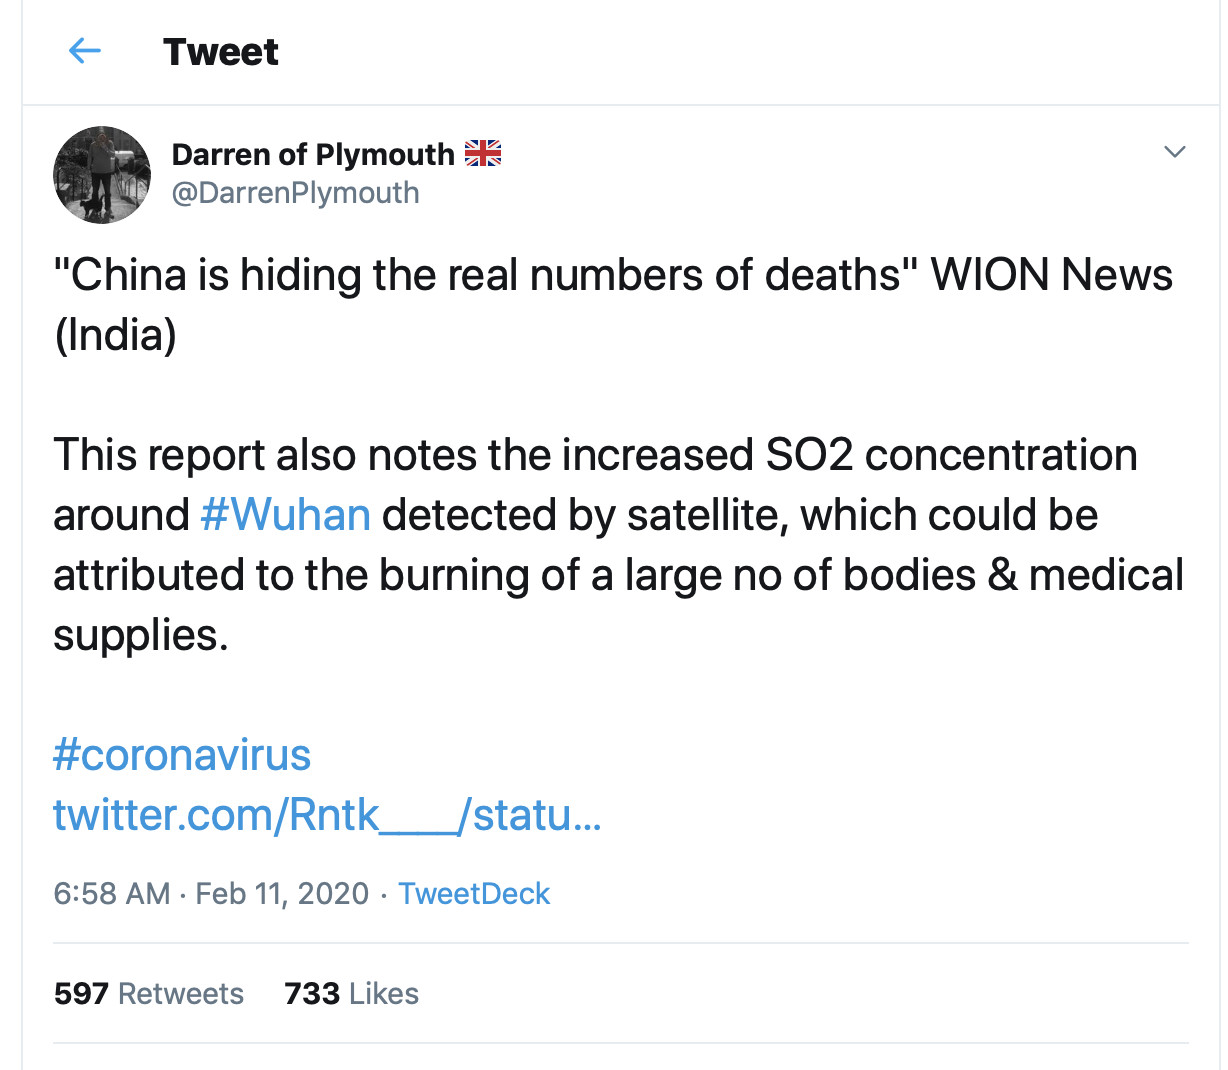
Task: Open the #coronavirus hashtag
Action: [182, 755]
